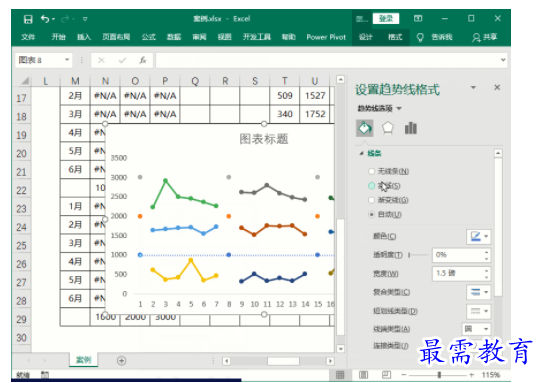The width and height of the screenshot is (541, 383).
Task: Open the Customize Quick Access Toolbar arrow
Action: click(85, 19)
